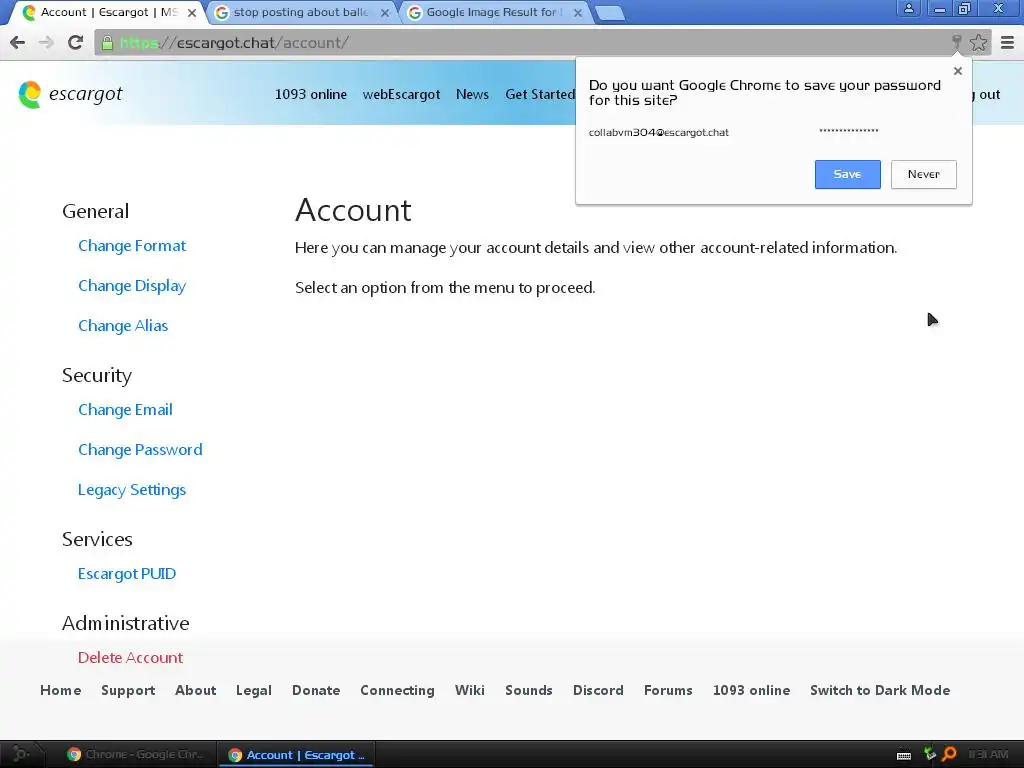
Task: Close the Google Image Result tab
Action: coord(578,12)
